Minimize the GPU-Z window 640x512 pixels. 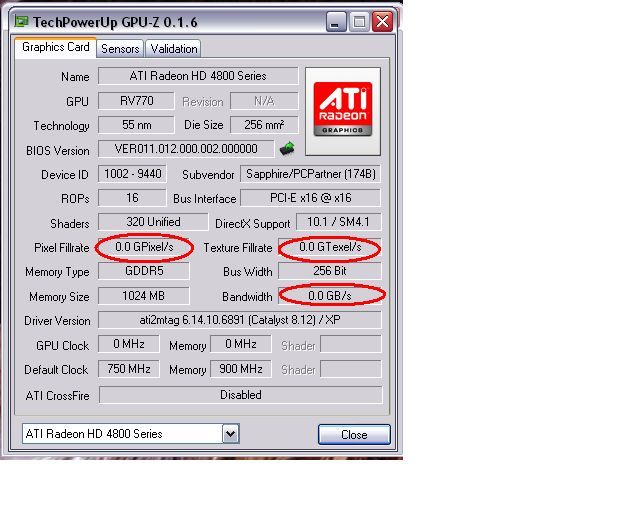(336, 22)
